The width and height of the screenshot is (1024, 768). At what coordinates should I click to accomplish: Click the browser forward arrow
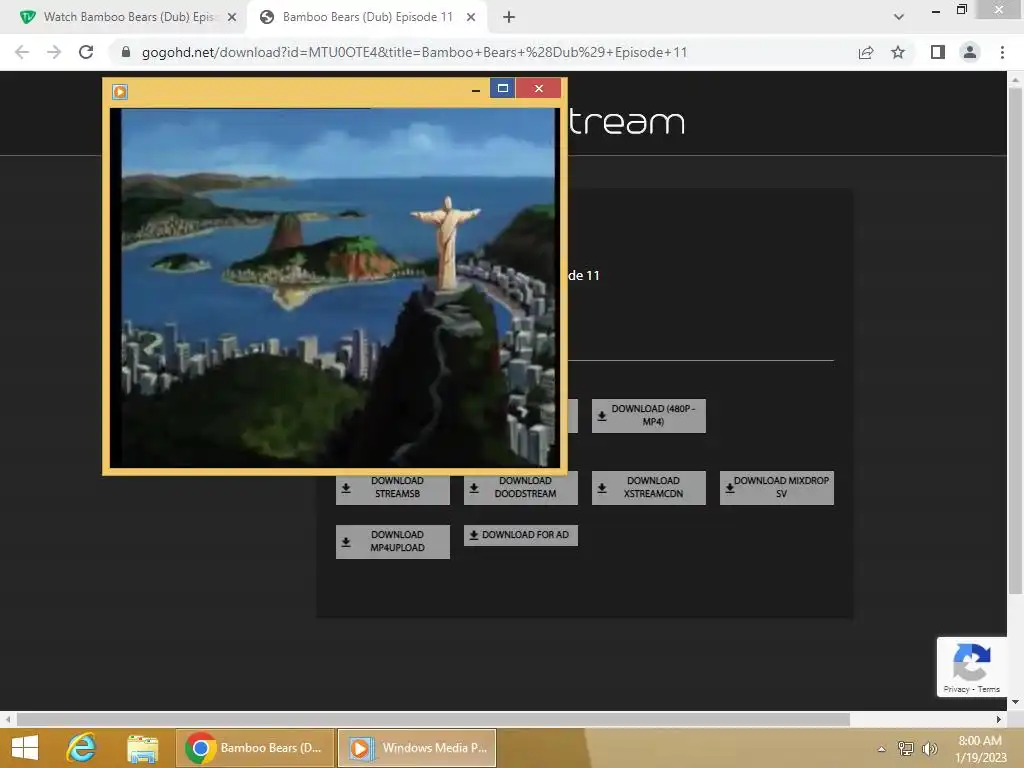pos(54,52)
